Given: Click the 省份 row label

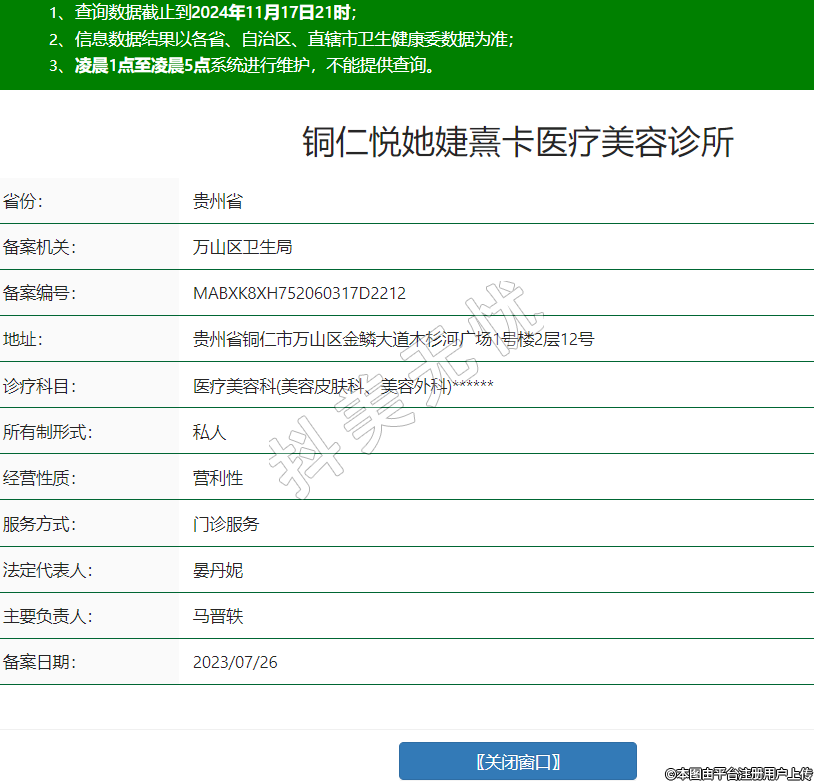Looking at the screenshot, I should 24,202.
